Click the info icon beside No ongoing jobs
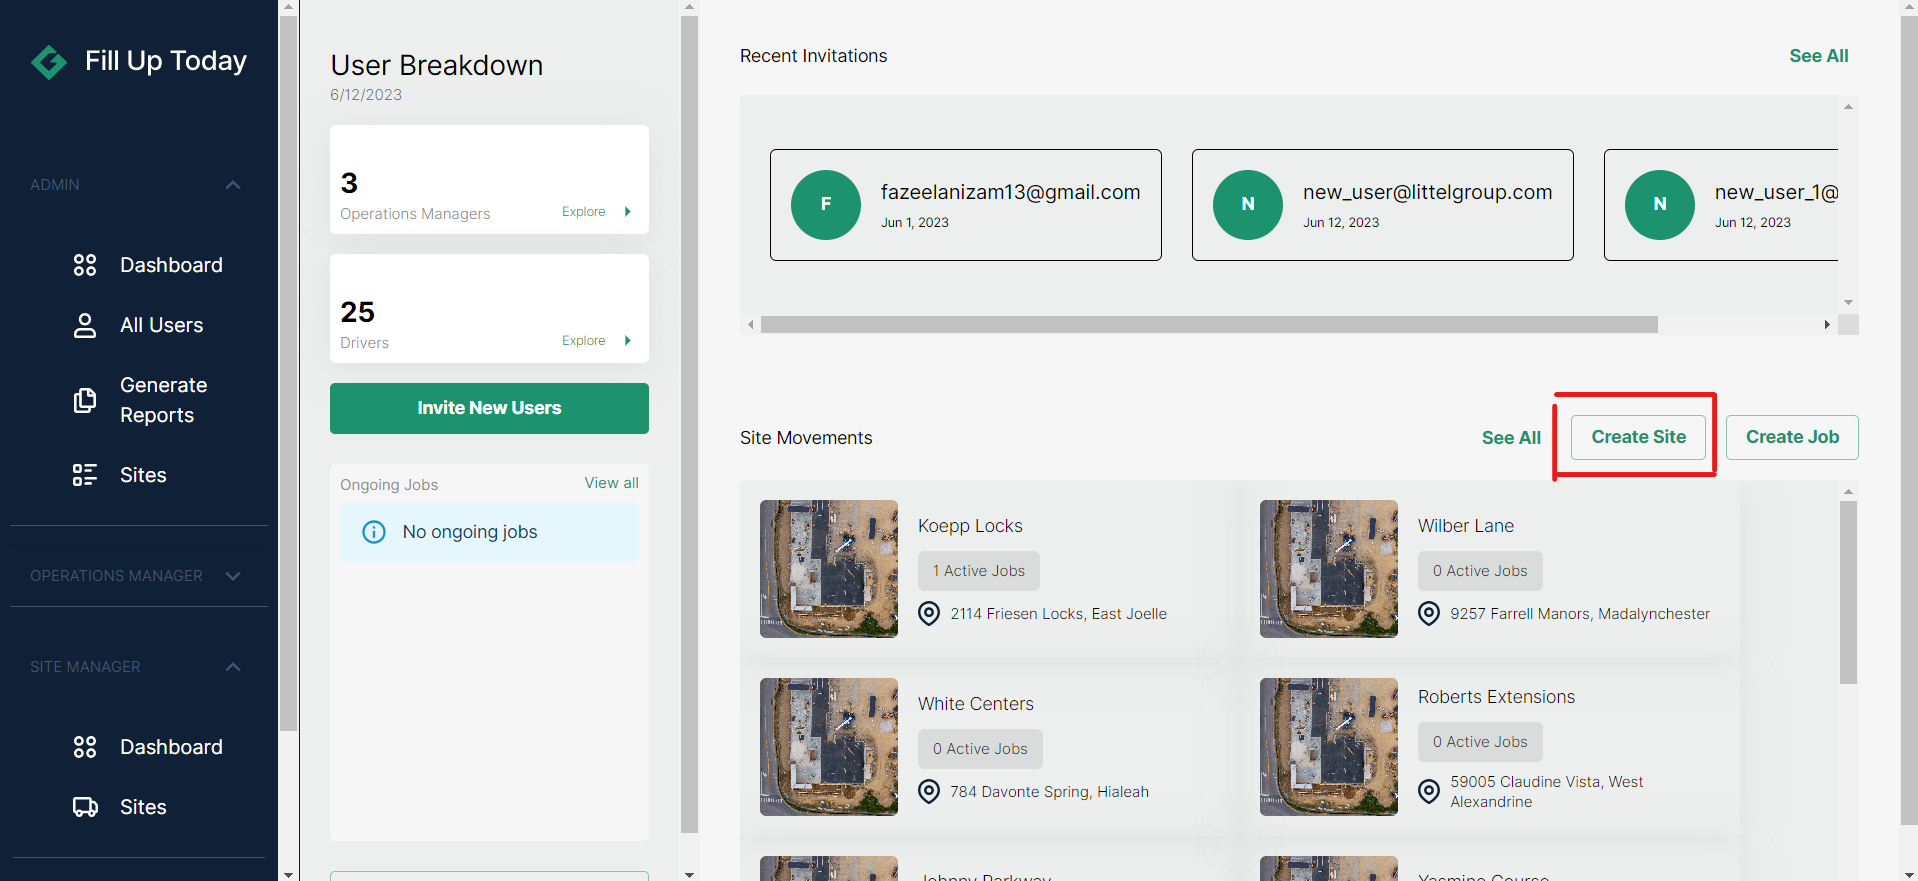 pos(374,532)
